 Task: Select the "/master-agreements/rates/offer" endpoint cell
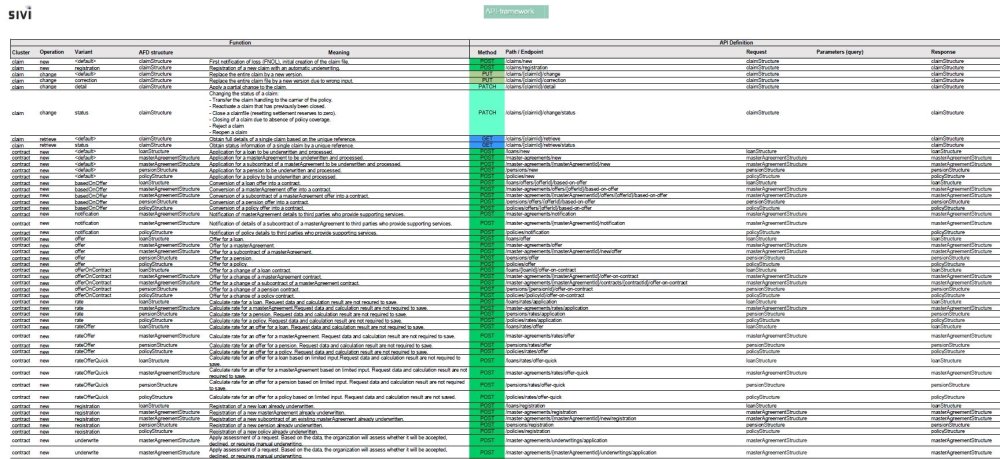pos(624,336)
